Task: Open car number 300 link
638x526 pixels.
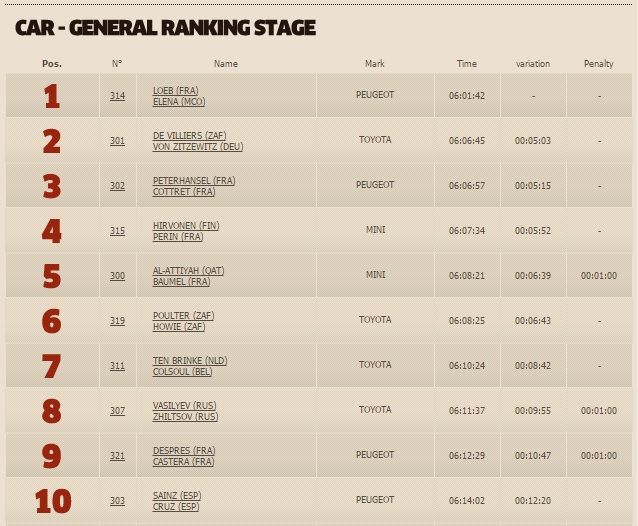Action: pos(117,276)
